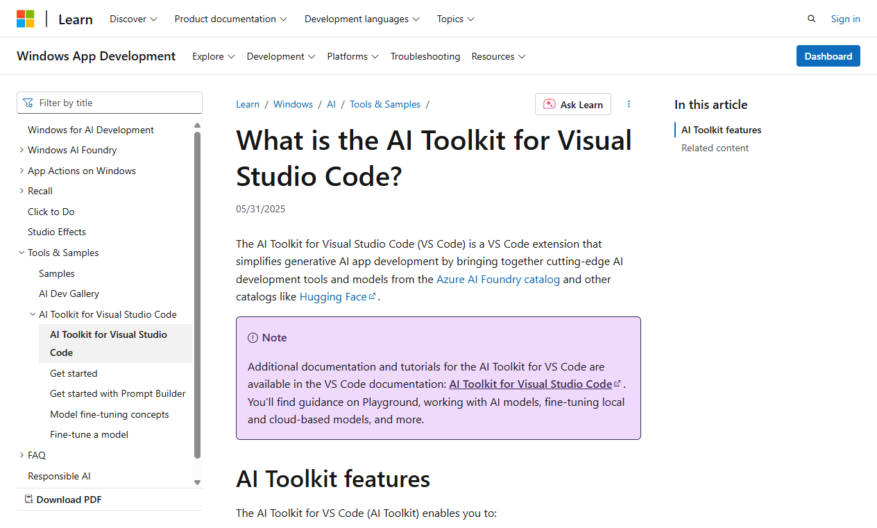The image size is (877, 528).
Task: Open the Dashboard button
Action: (x=828, y=56)
